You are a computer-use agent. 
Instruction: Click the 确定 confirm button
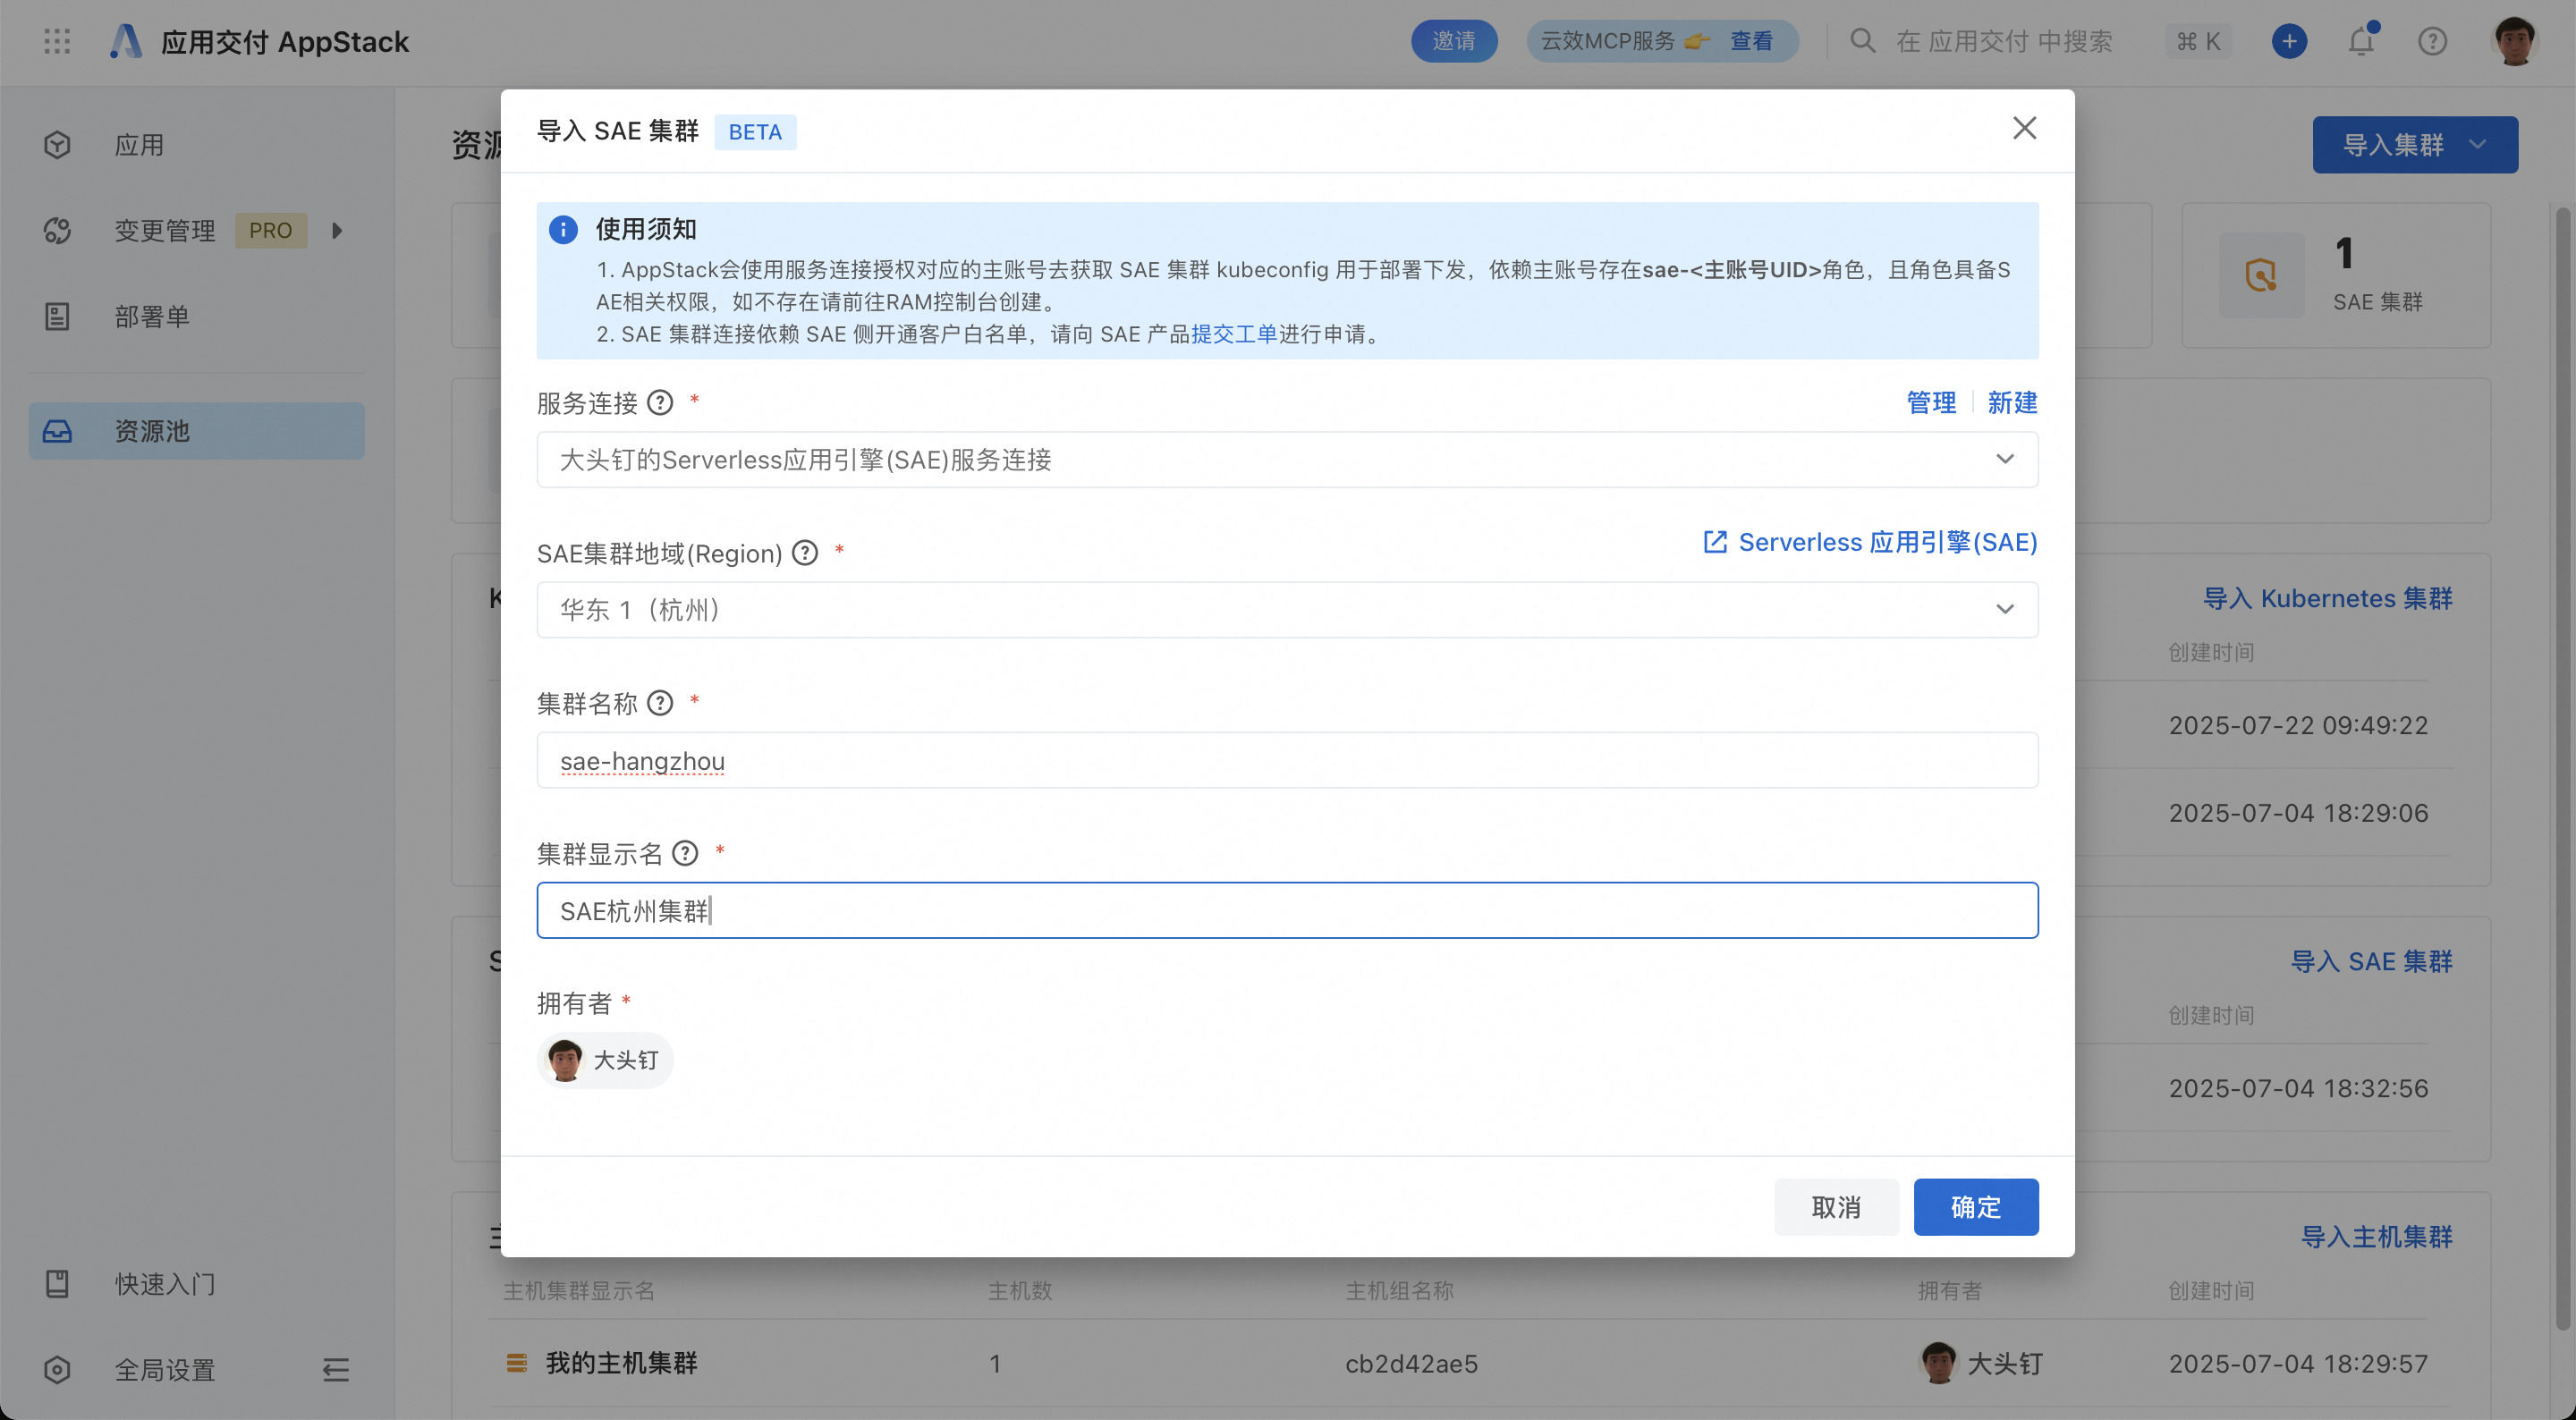click(x=1975, y=1207)
